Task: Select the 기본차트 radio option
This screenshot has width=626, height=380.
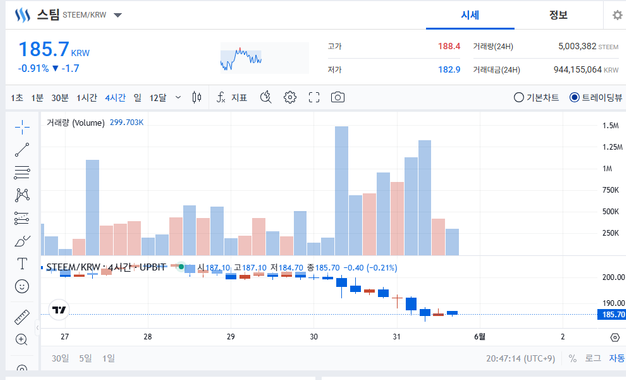Action: [x=536, y=97]
